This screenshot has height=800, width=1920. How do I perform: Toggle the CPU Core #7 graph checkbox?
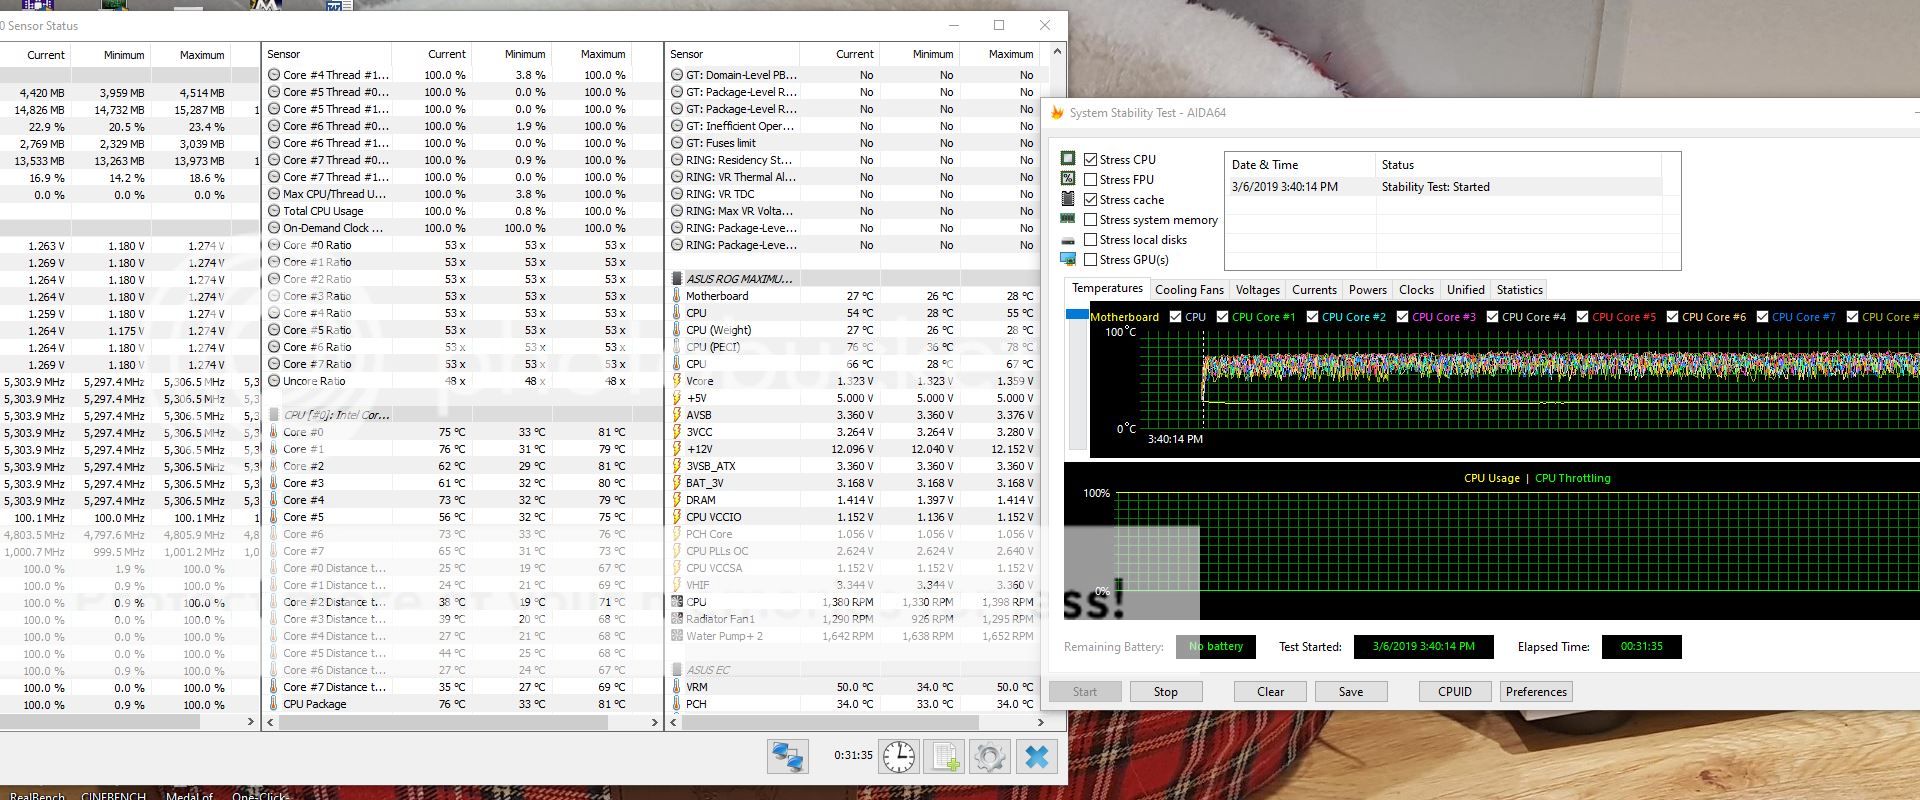(1762, 317)
